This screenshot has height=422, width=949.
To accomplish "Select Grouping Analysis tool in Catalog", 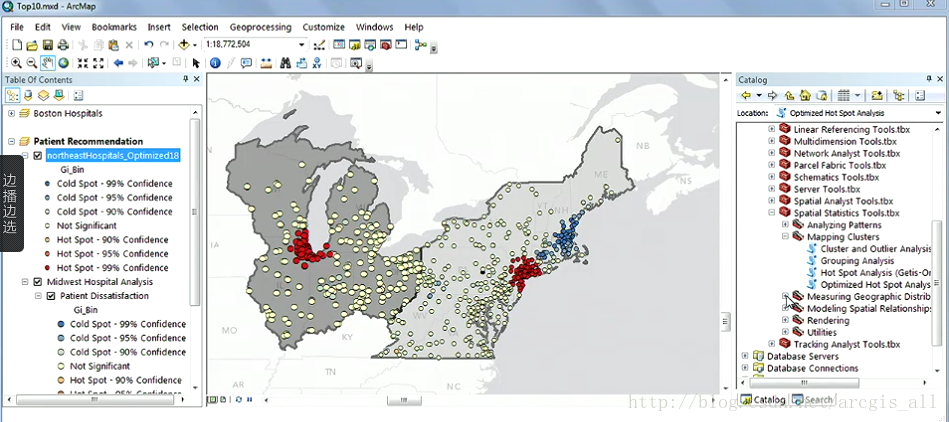I will click(x=856, y=261).
